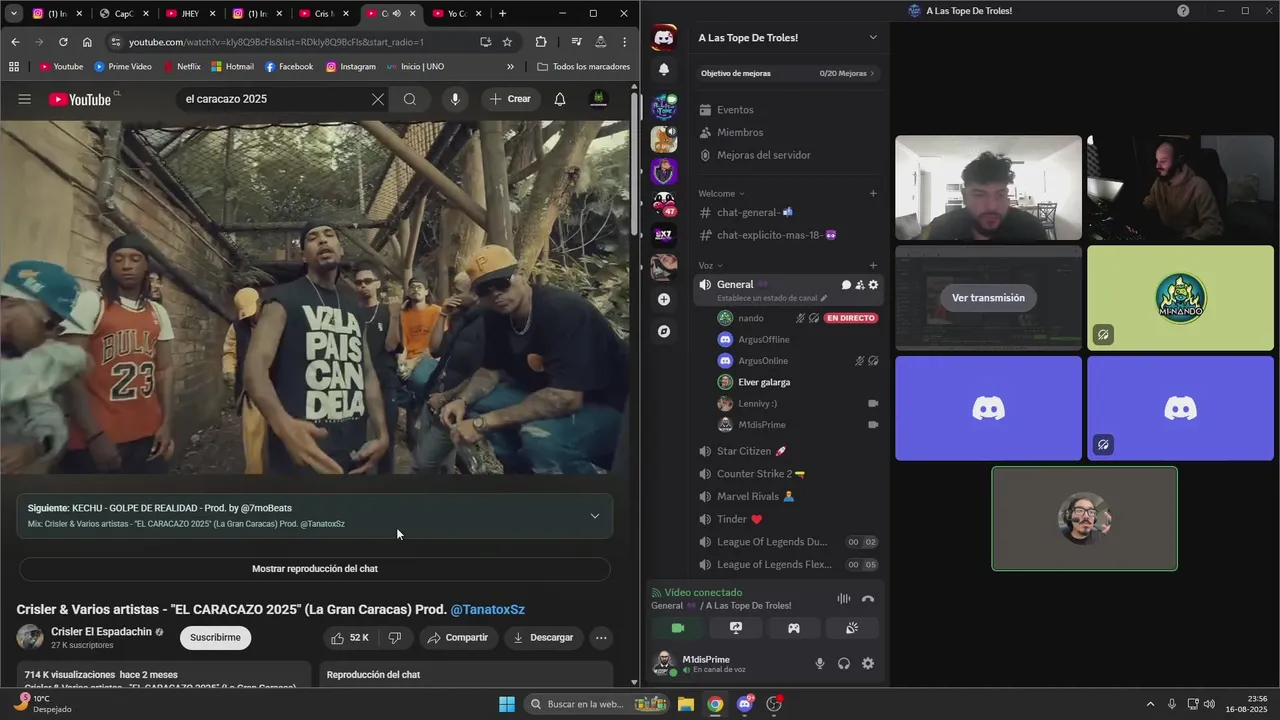Image resolution: width=1280 pixels, height=720 pixels.
Task: Open noise suppression waveform icon
Action: (x=844, y=599)
